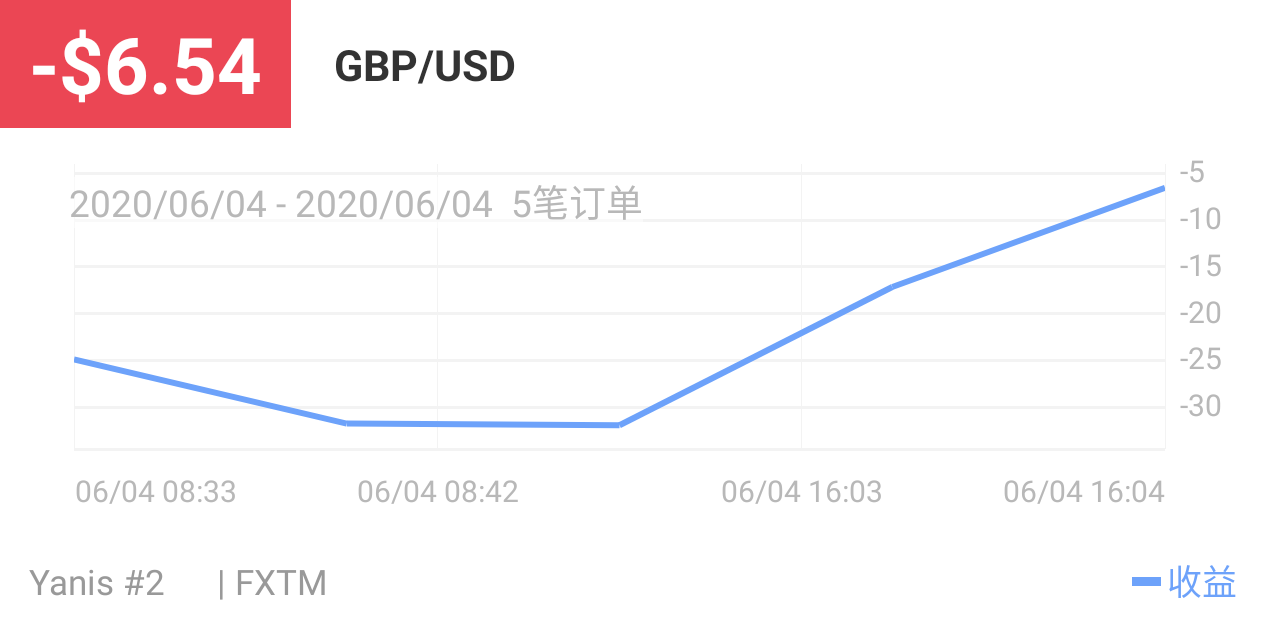Select the 06/04 16:04 time axis label
Viewport: 1266px width, 633px height.
click(x=1084, y=492)
